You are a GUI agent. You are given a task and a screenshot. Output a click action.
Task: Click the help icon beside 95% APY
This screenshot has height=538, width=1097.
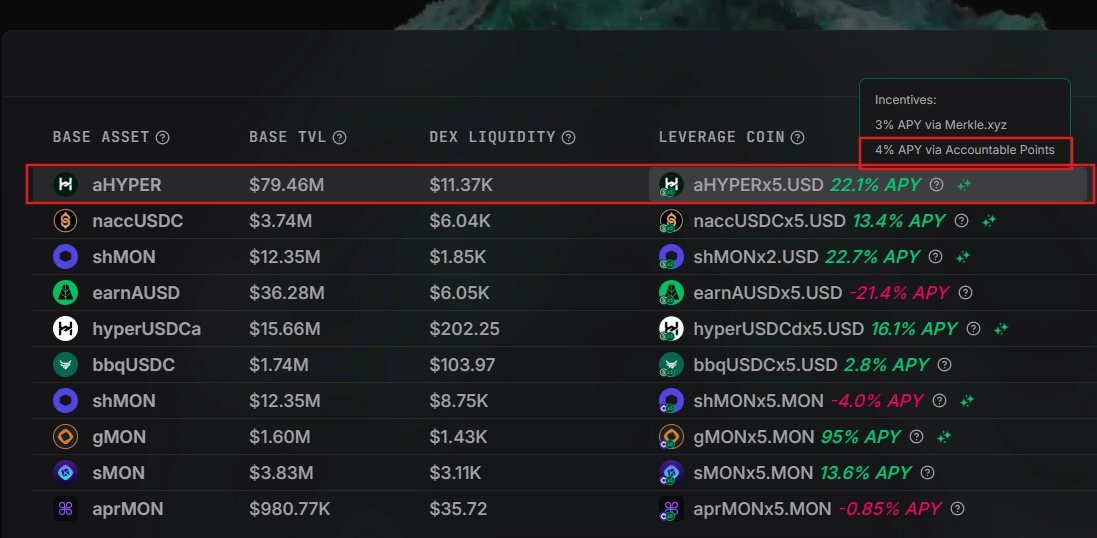tap(916, 437)
